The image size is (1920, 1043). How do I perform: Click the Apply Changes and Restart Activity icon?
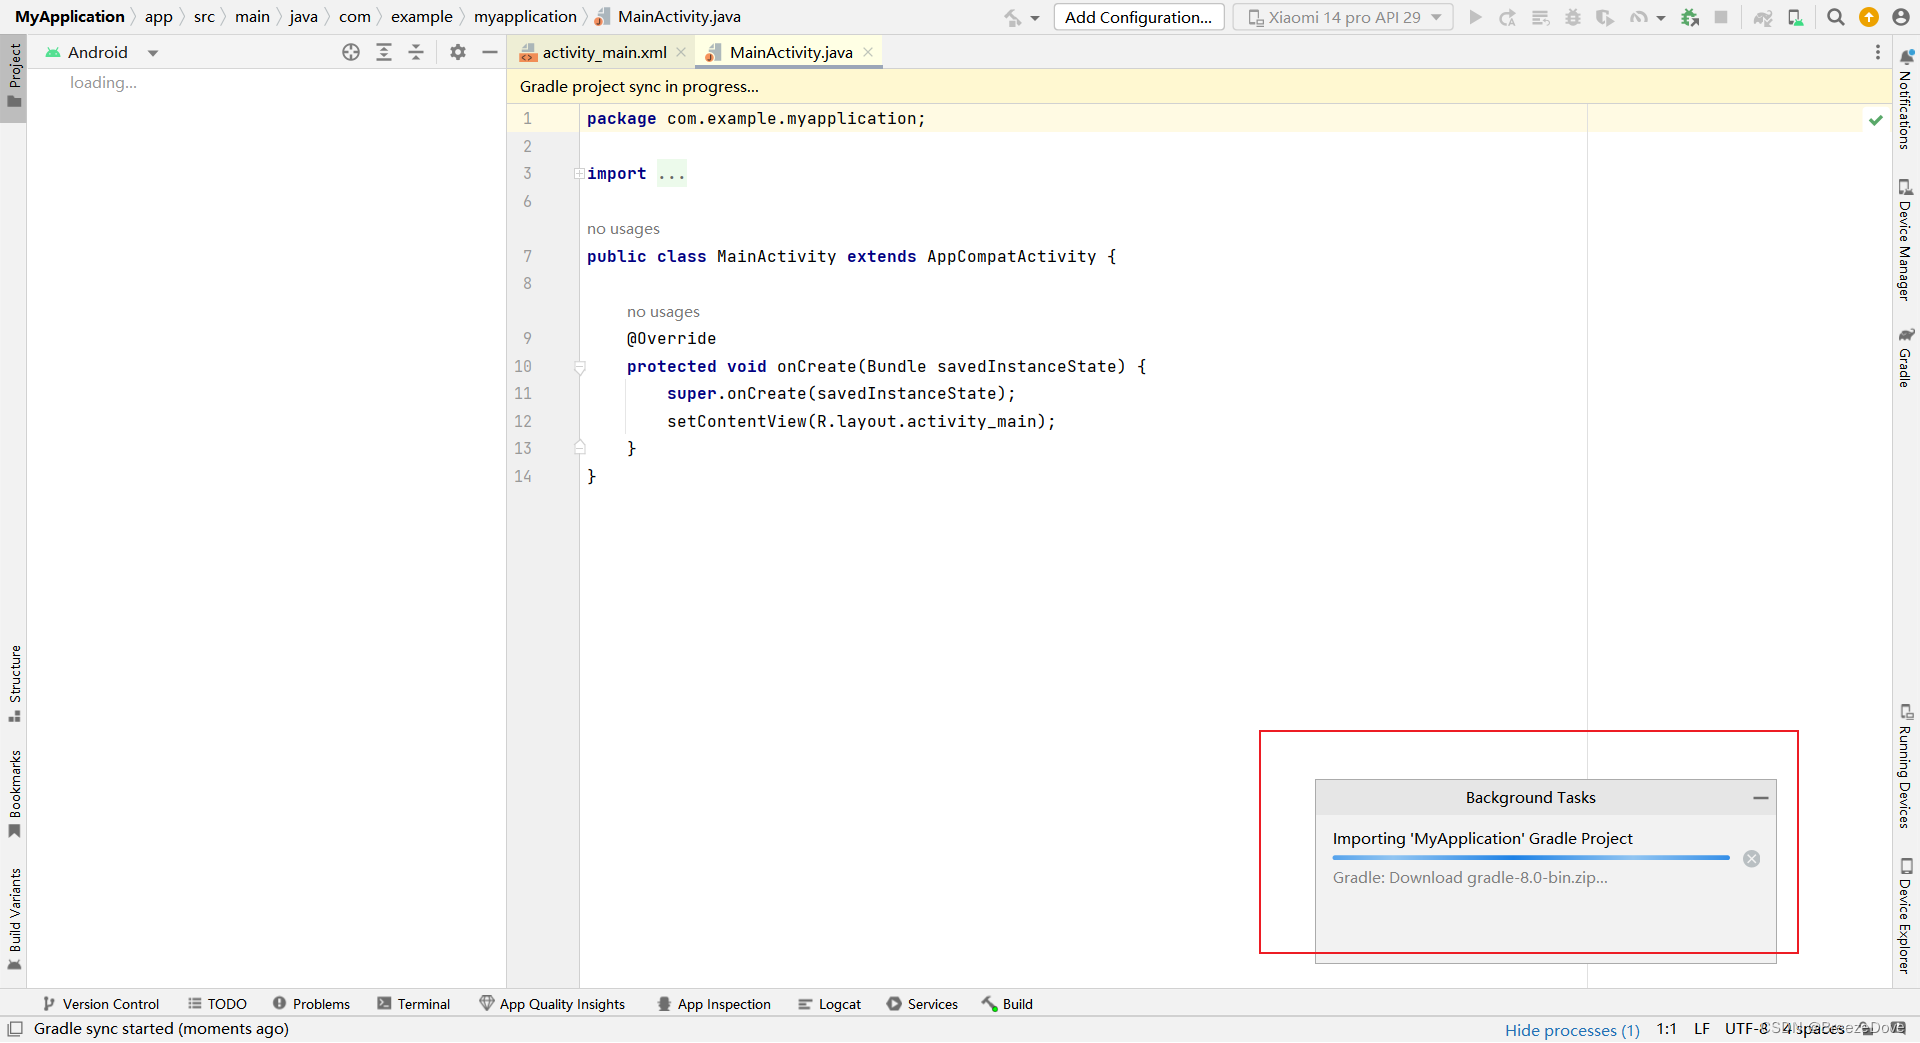click(x=1508, y=17)
